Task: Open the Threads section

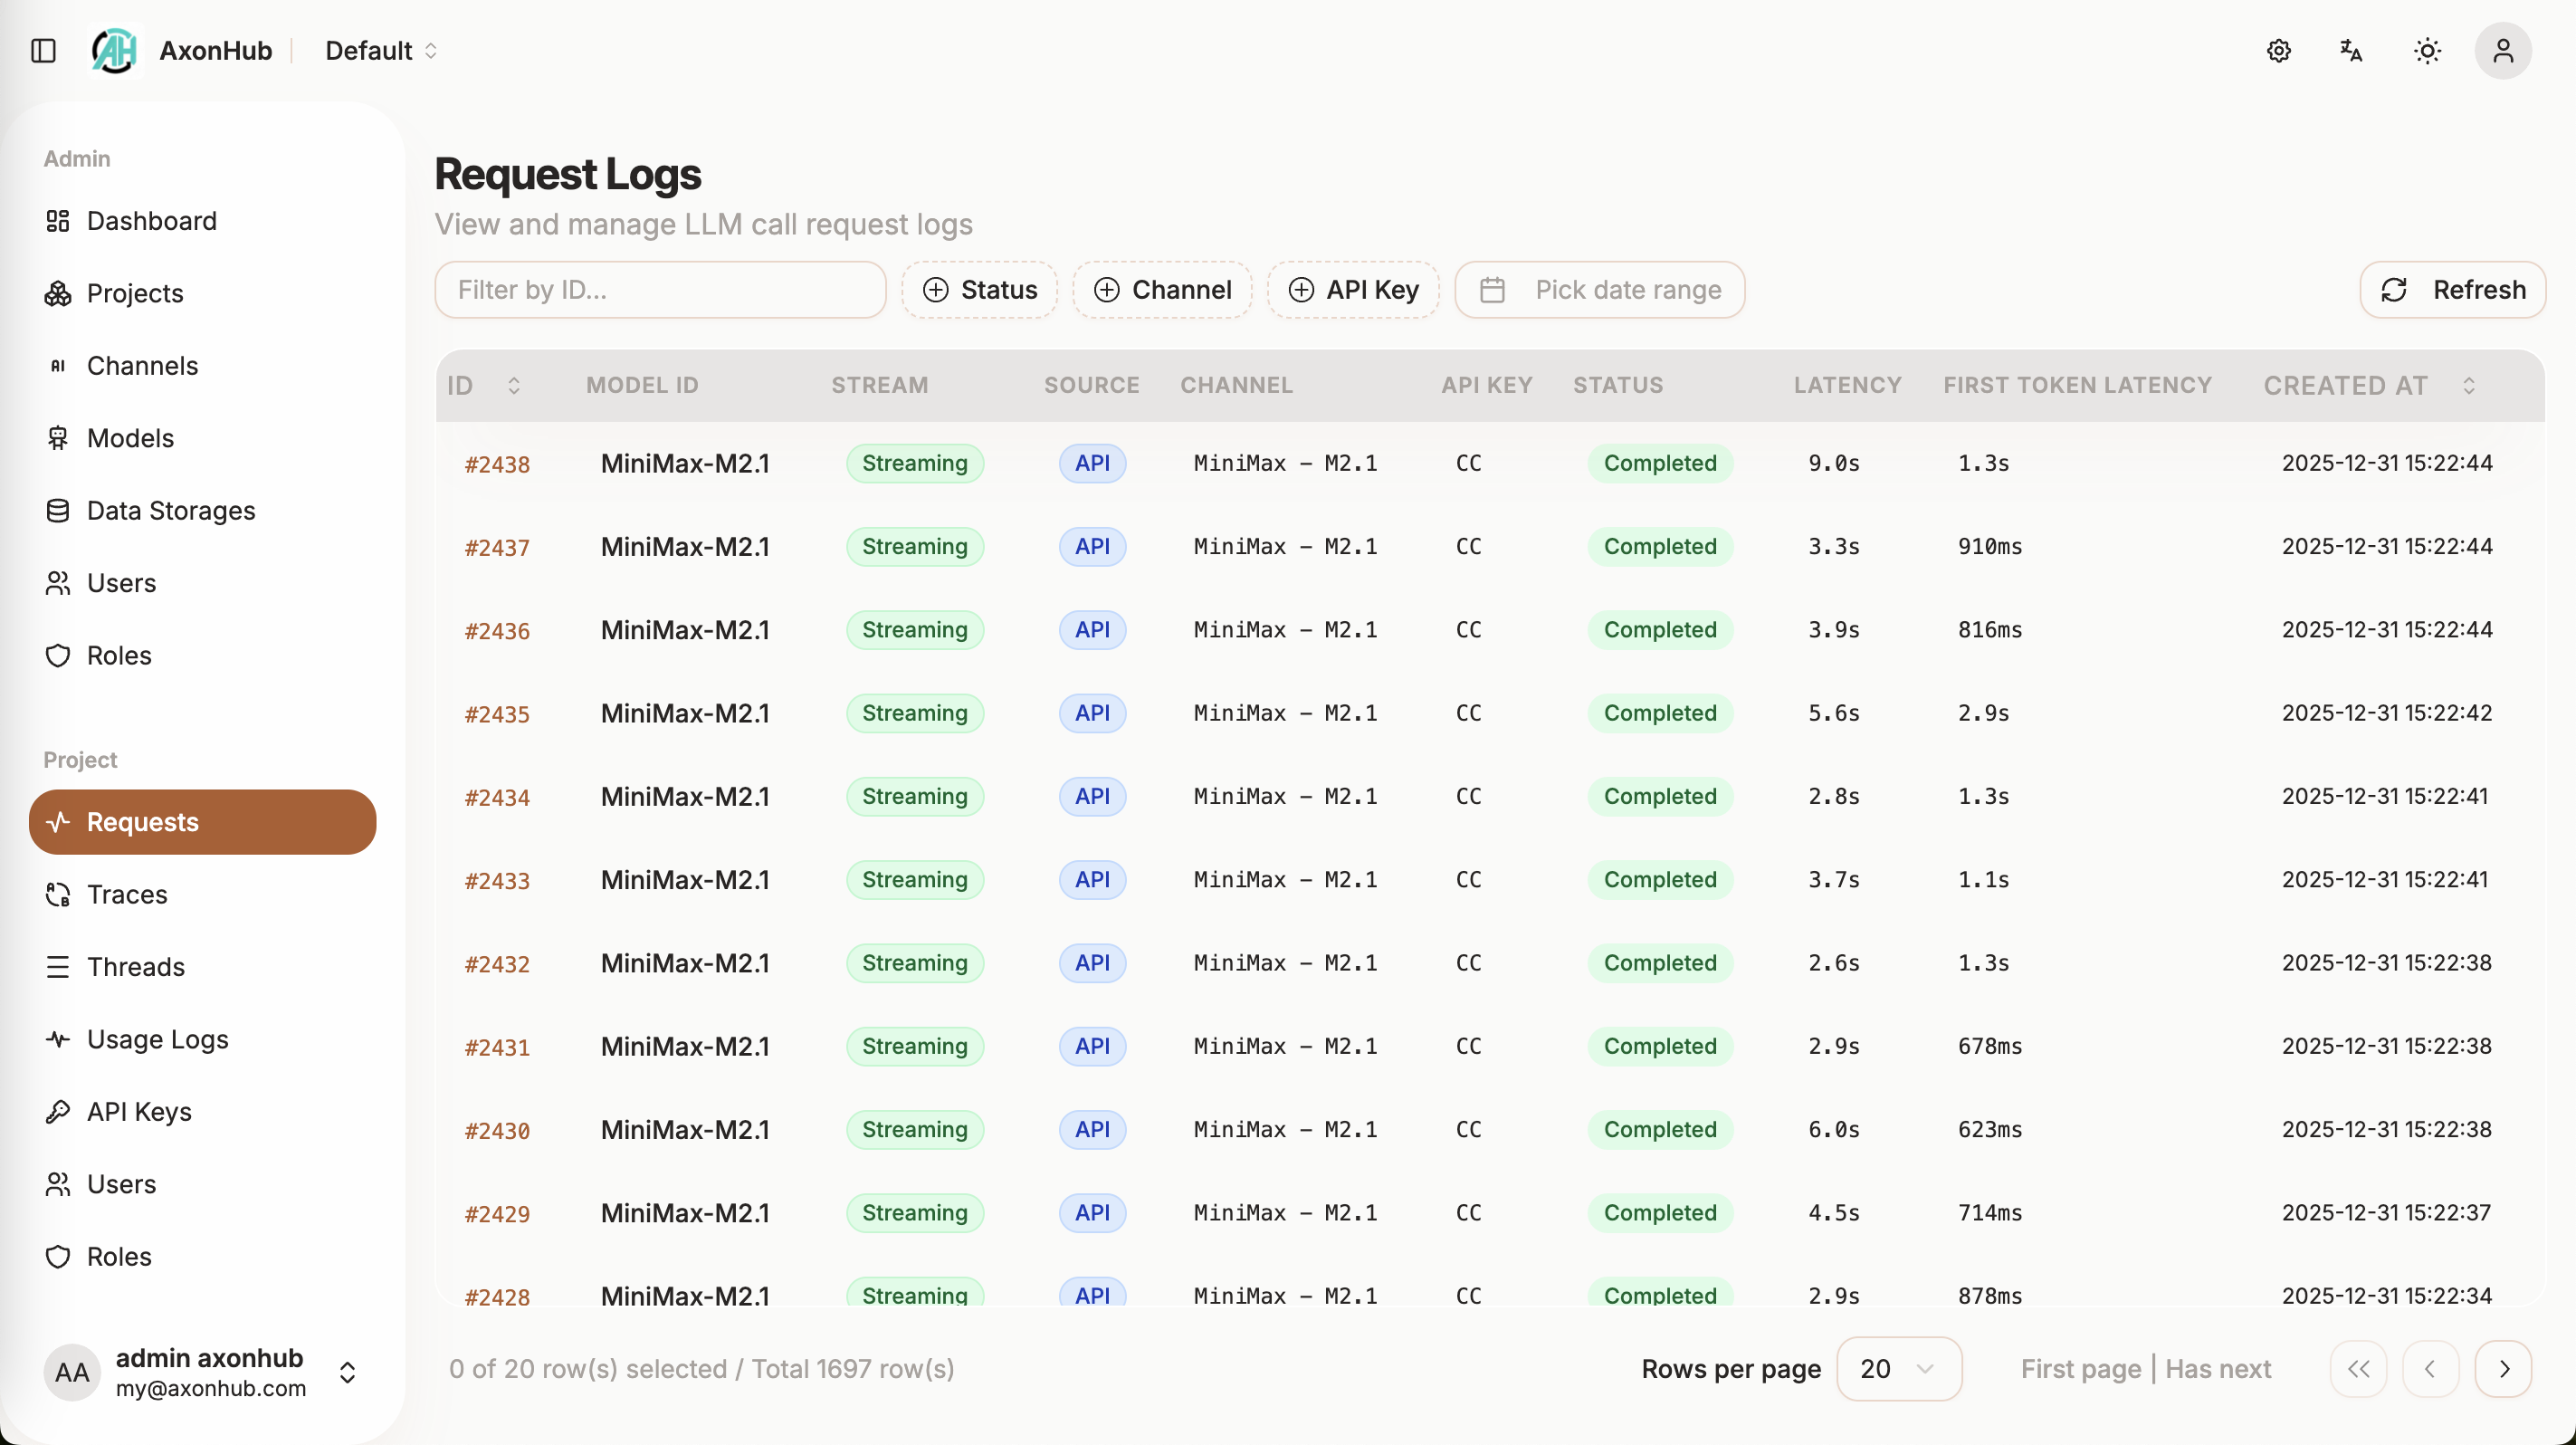Action: point(136,967)
